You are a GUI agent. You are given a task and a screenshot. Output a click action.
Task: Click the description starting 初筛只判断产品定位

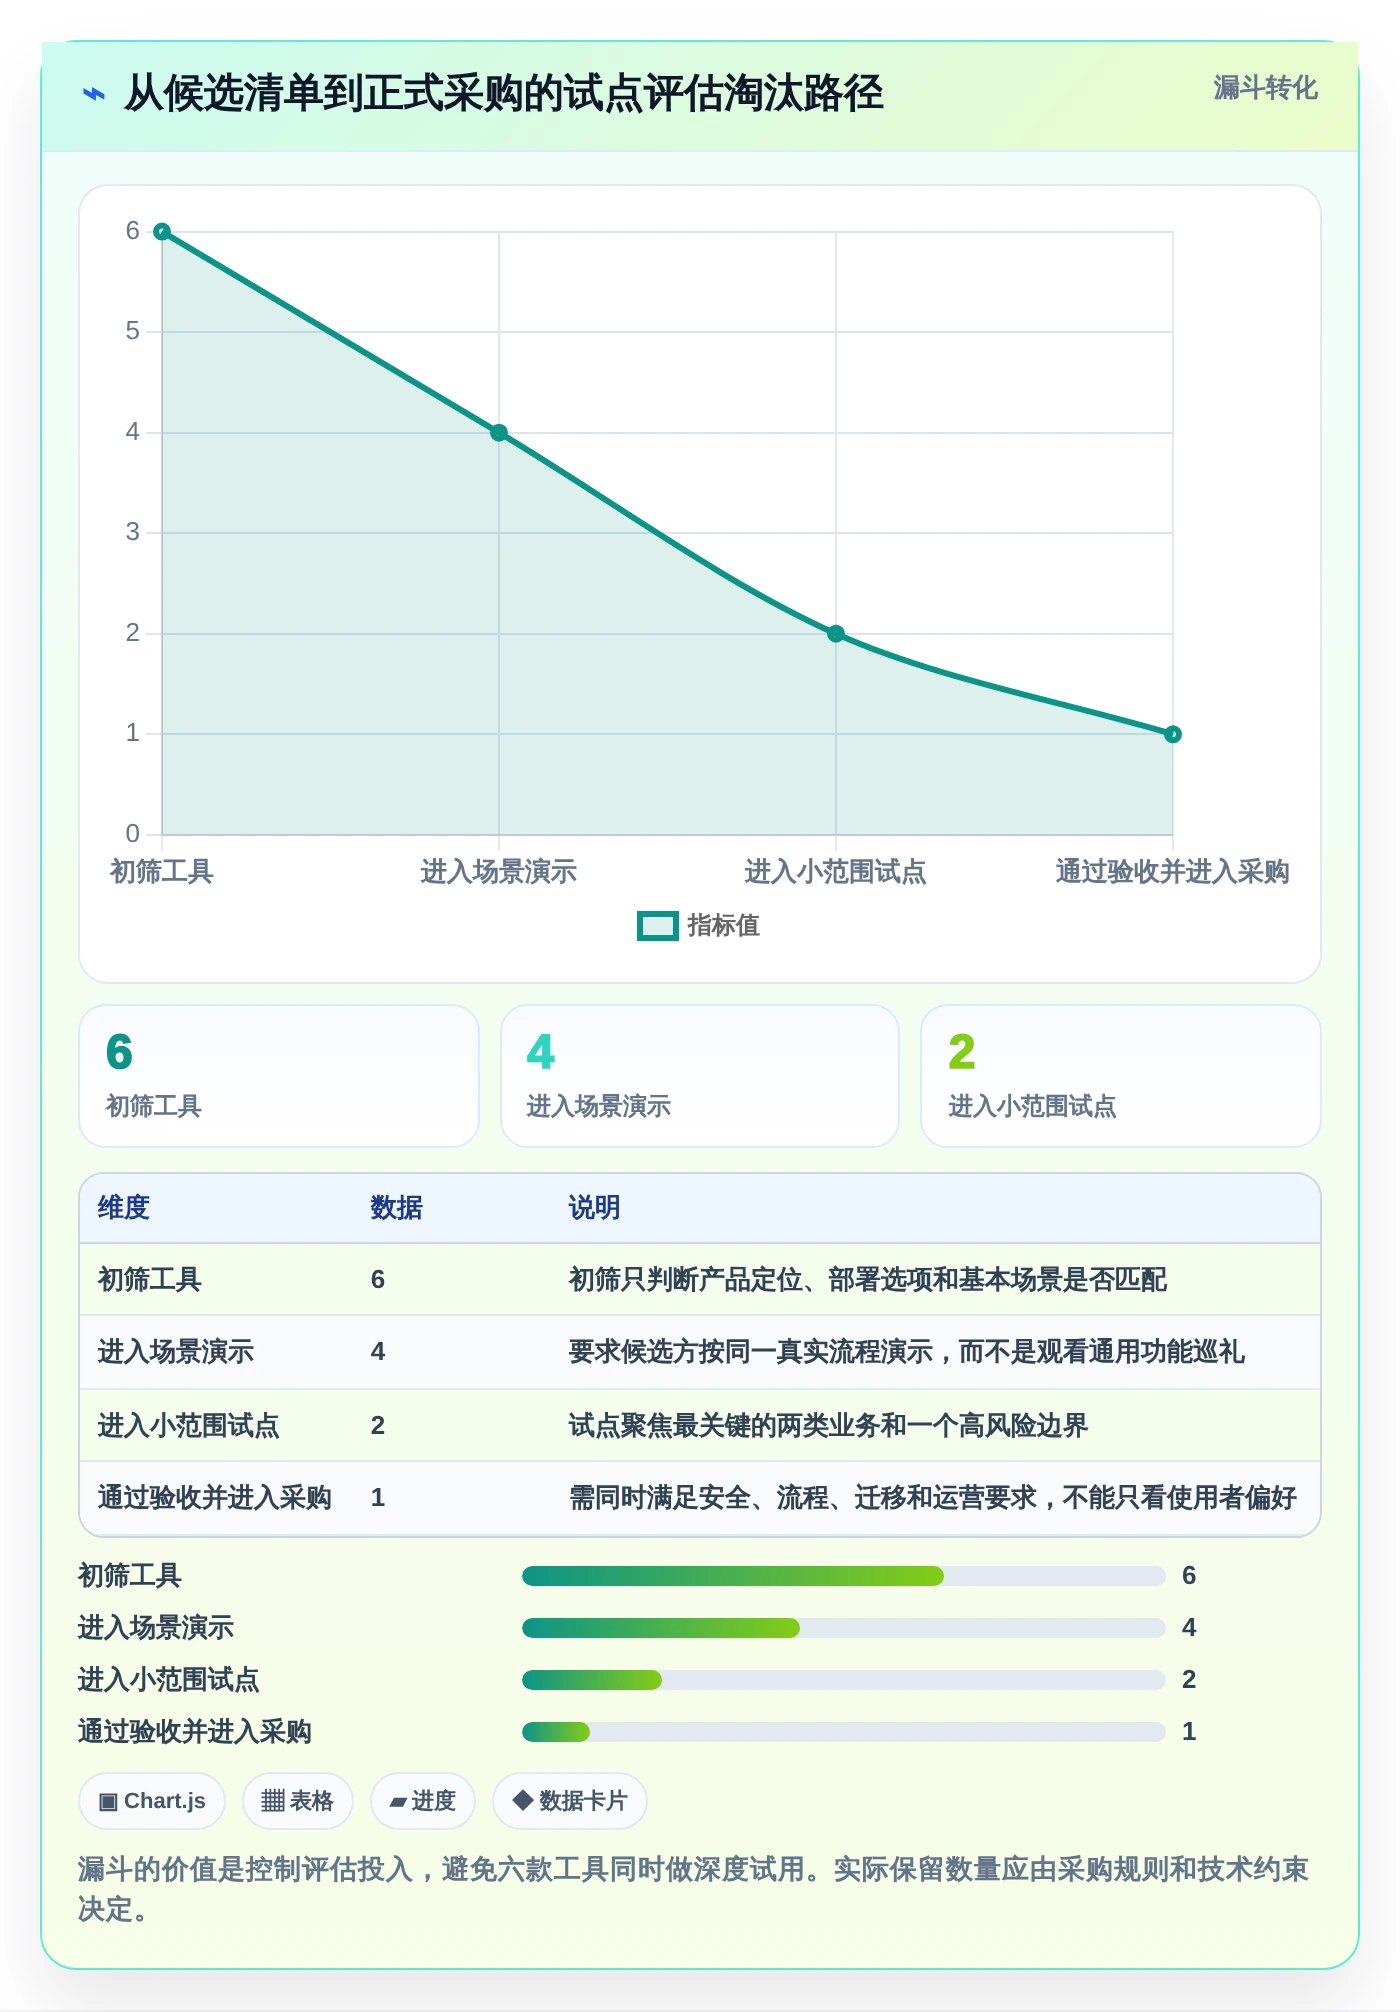(868, 1280)
